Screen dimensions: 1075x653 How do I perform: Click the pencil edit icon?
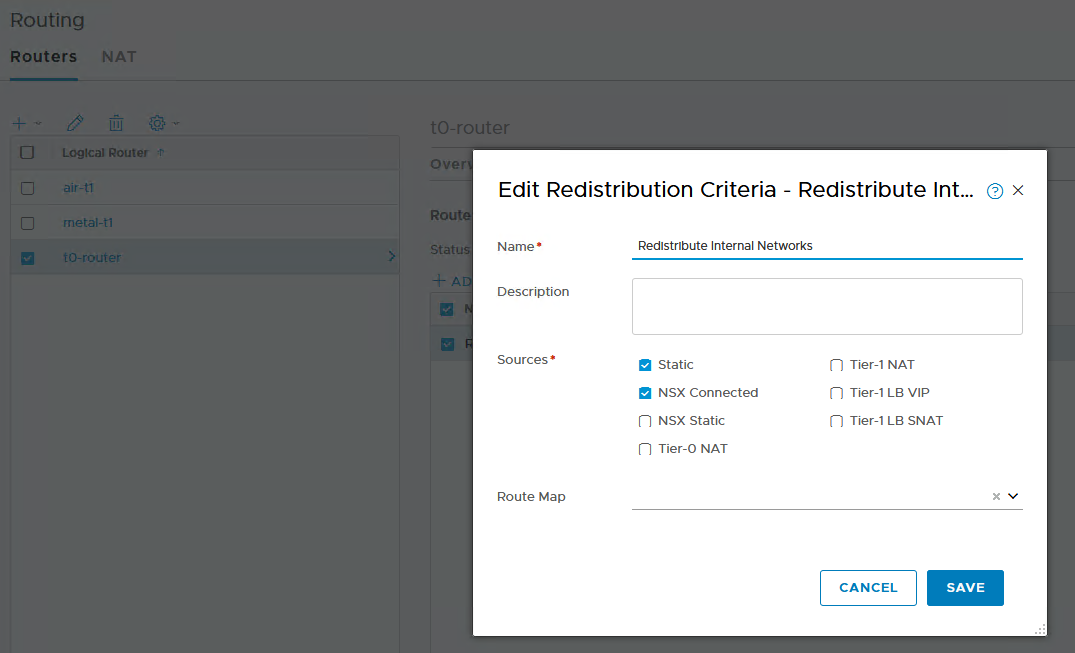click(75, 123)
